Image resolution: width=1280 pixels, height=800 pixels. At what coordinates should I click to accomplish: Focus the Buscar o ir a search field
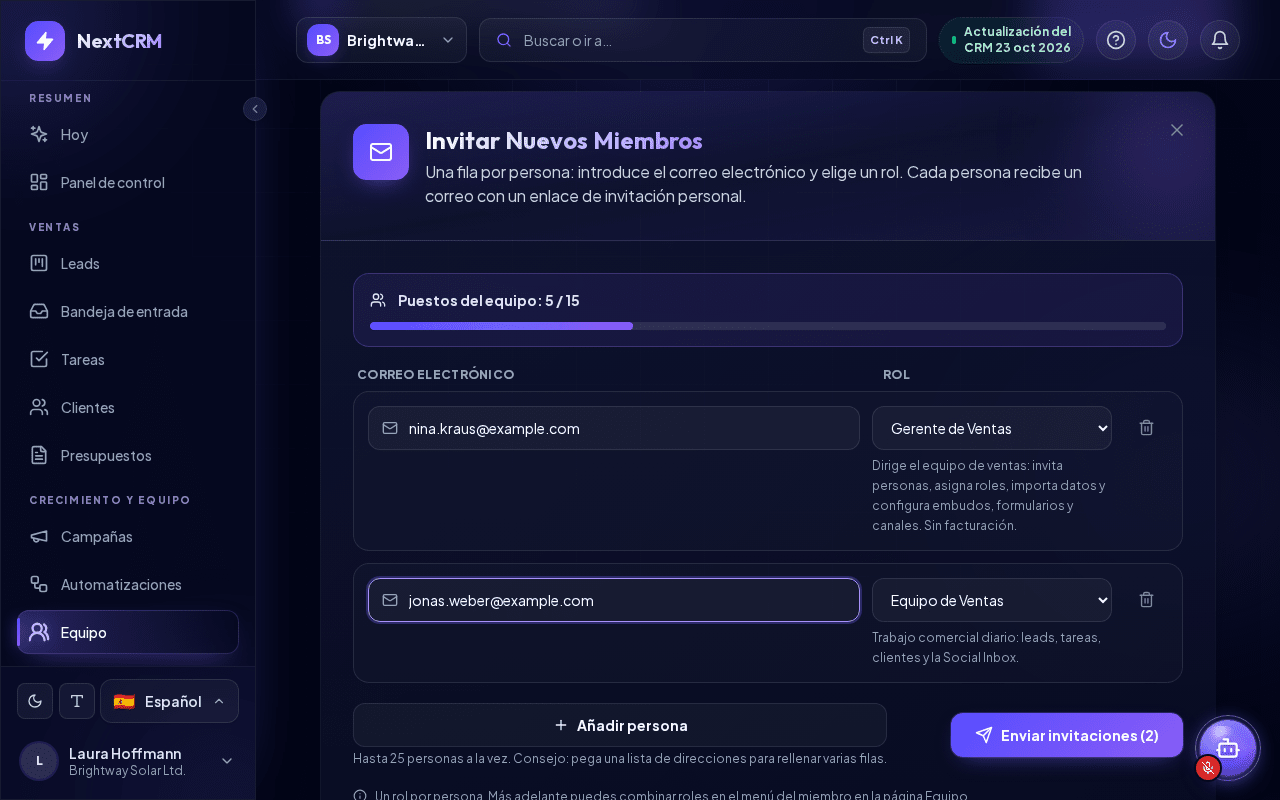point(703,40)
